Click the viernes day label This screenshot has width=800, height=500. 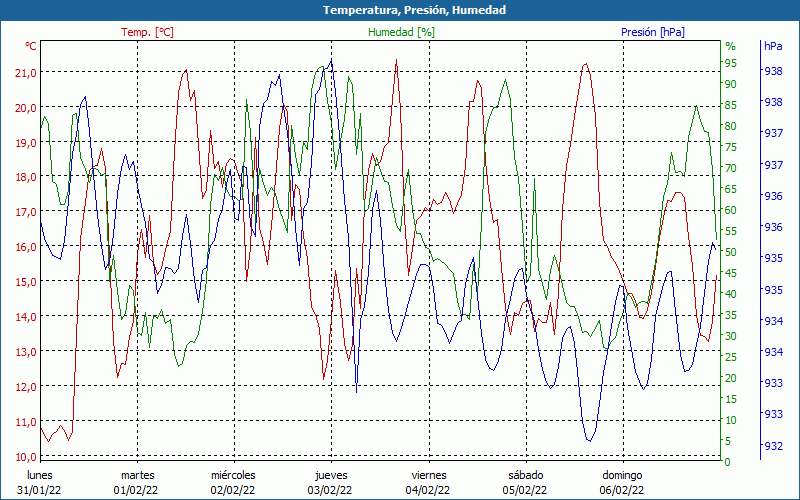click(x=429, y=475)
